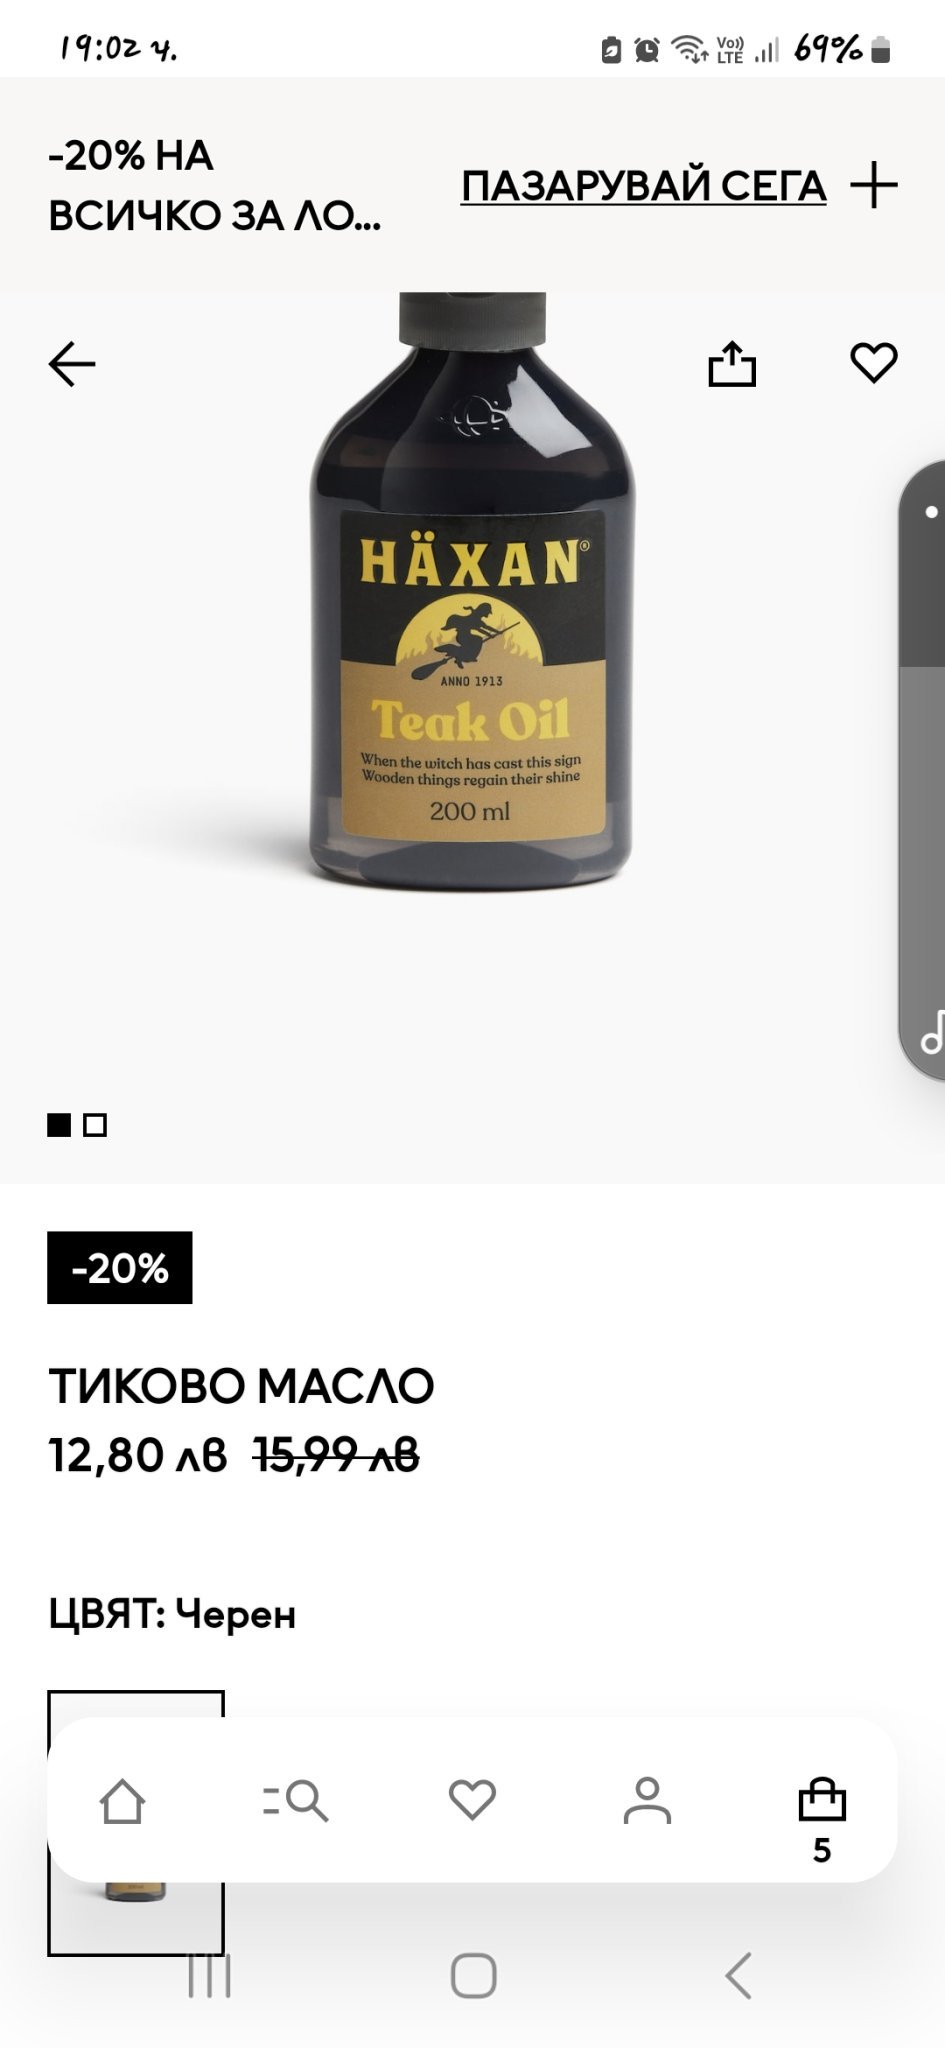Tap the -20% НА ВСИЧКО promo text
The image size is (945, 2048).
pyautogui.click(x=215, y=186)
